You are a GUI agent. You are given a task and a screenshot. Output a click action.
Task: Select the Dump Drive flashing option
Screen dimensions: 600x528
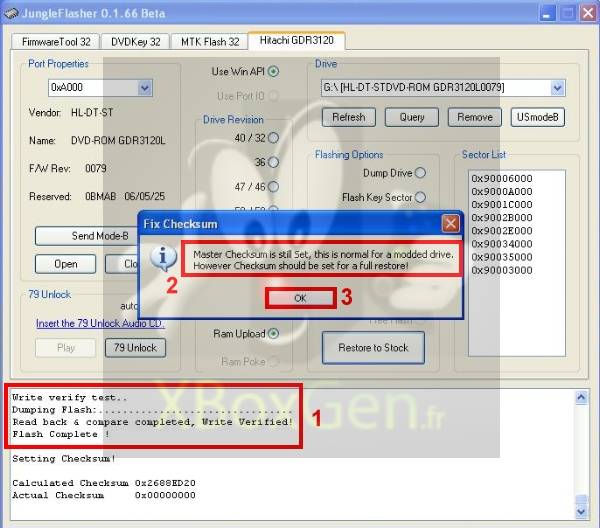point(420,173)
